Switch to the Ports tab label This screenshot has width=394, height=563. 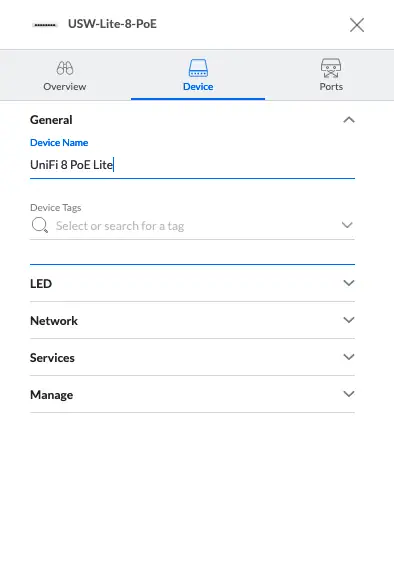tap(331, 87)
